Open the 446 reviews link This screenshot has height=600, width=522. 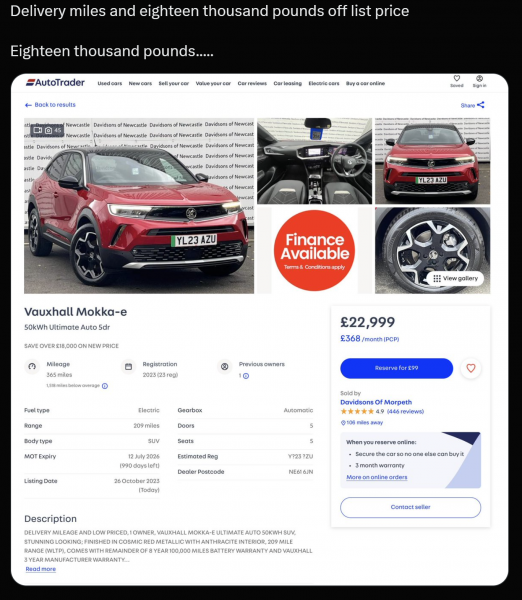tap(405, 412)
